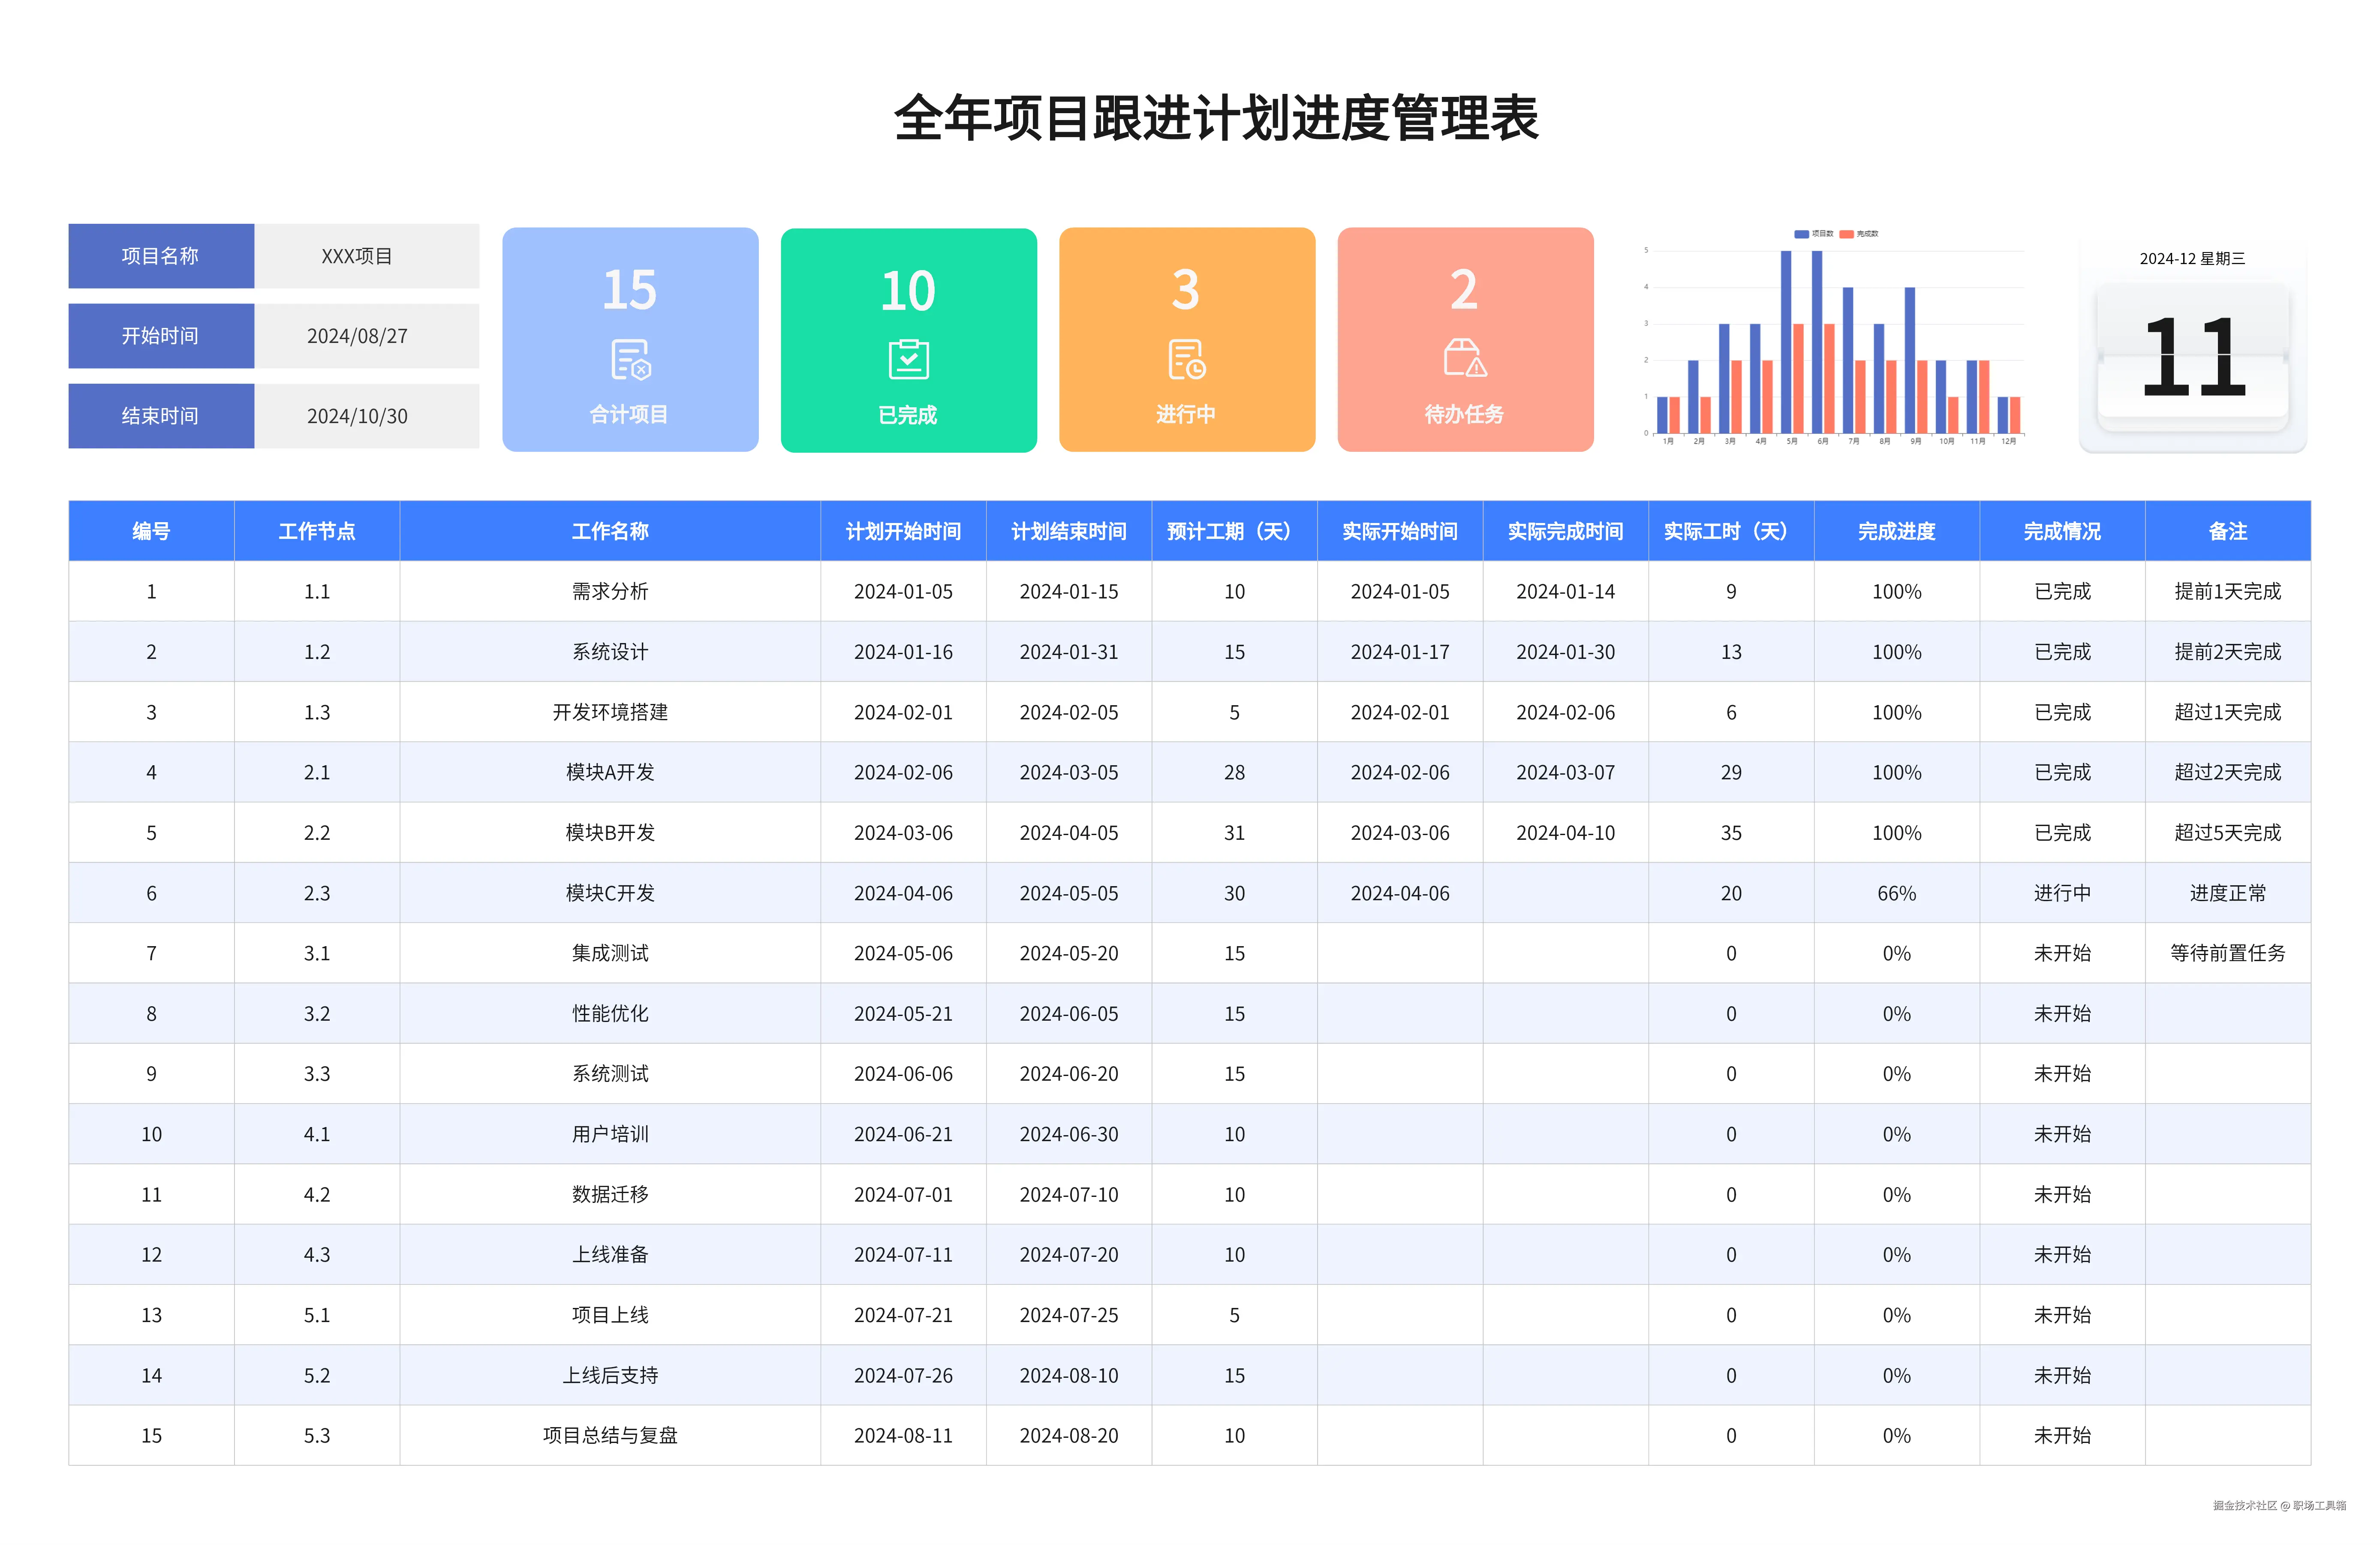Click the 项目总结与复盘 task cell
The image size is (2380, 1545).
click(x=610, y=1435)
